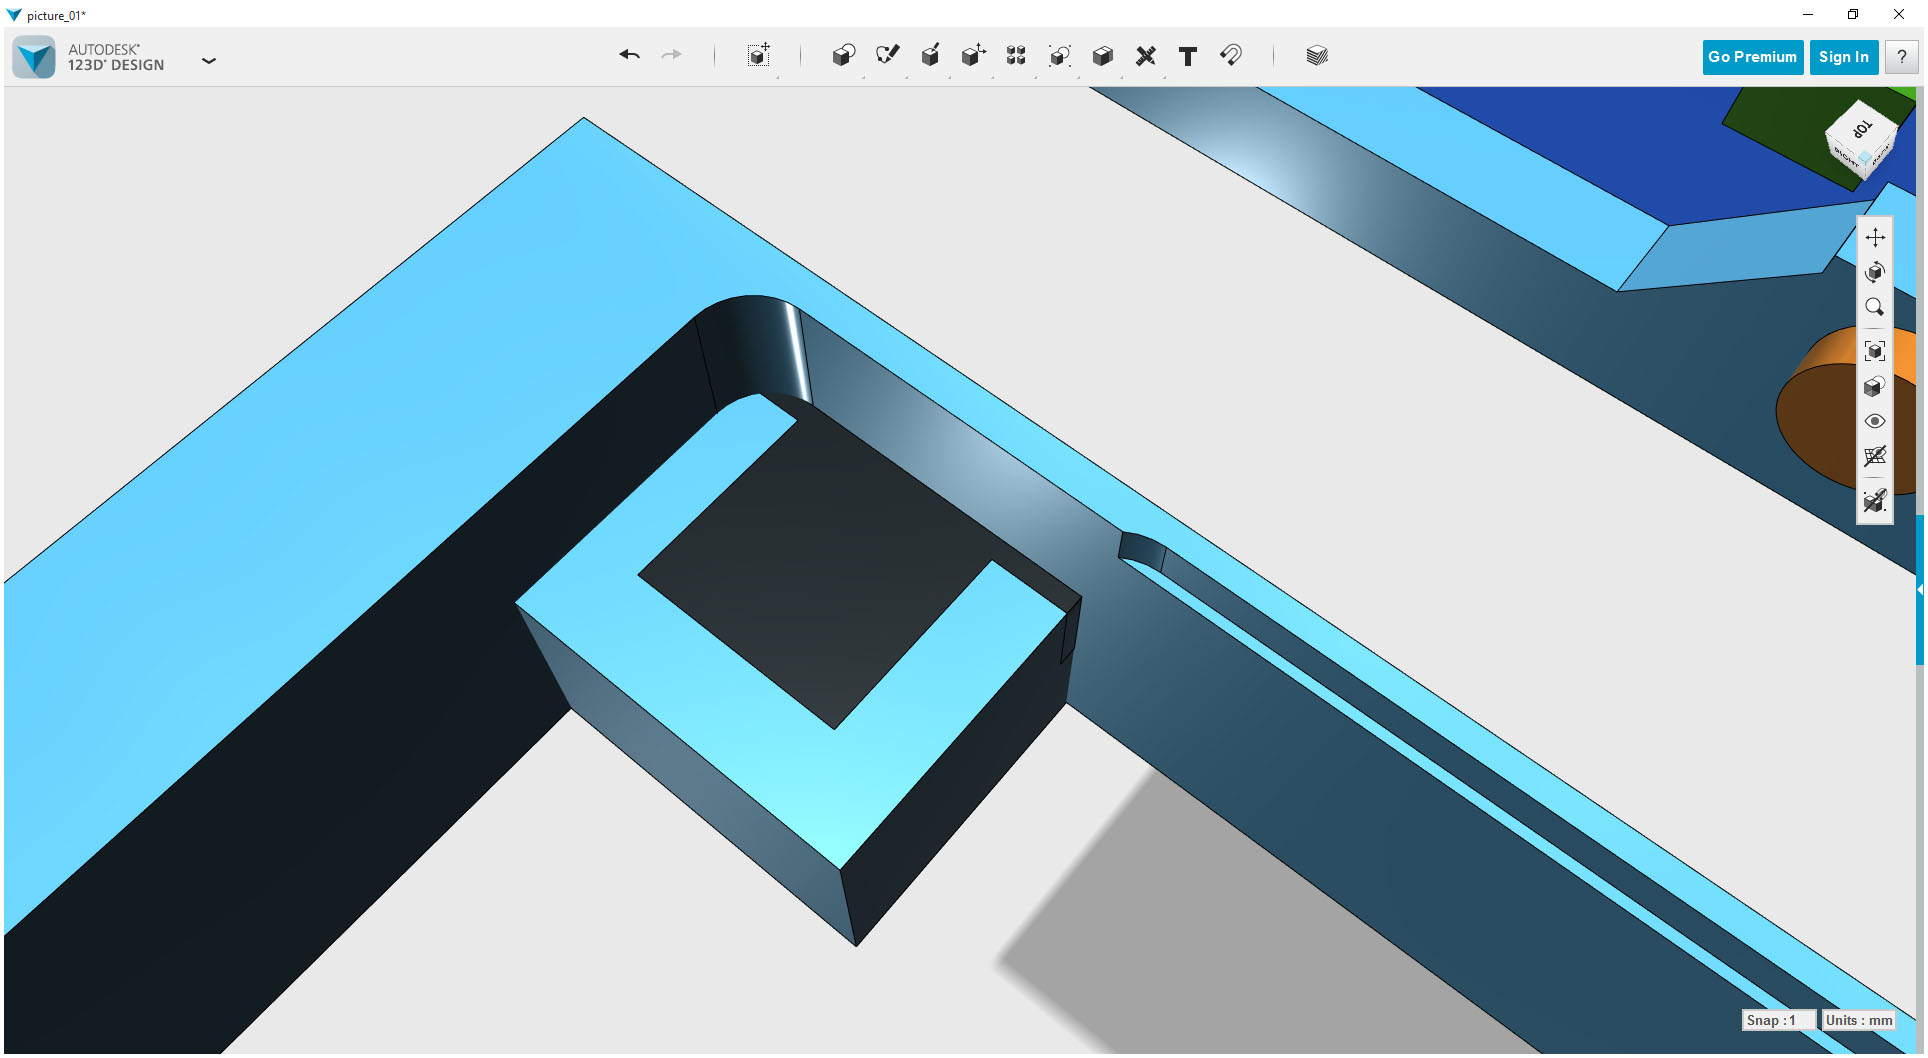Toggle object visibility with the eye icon
1928x1058 pixels.
click(x=1875, y=421)
